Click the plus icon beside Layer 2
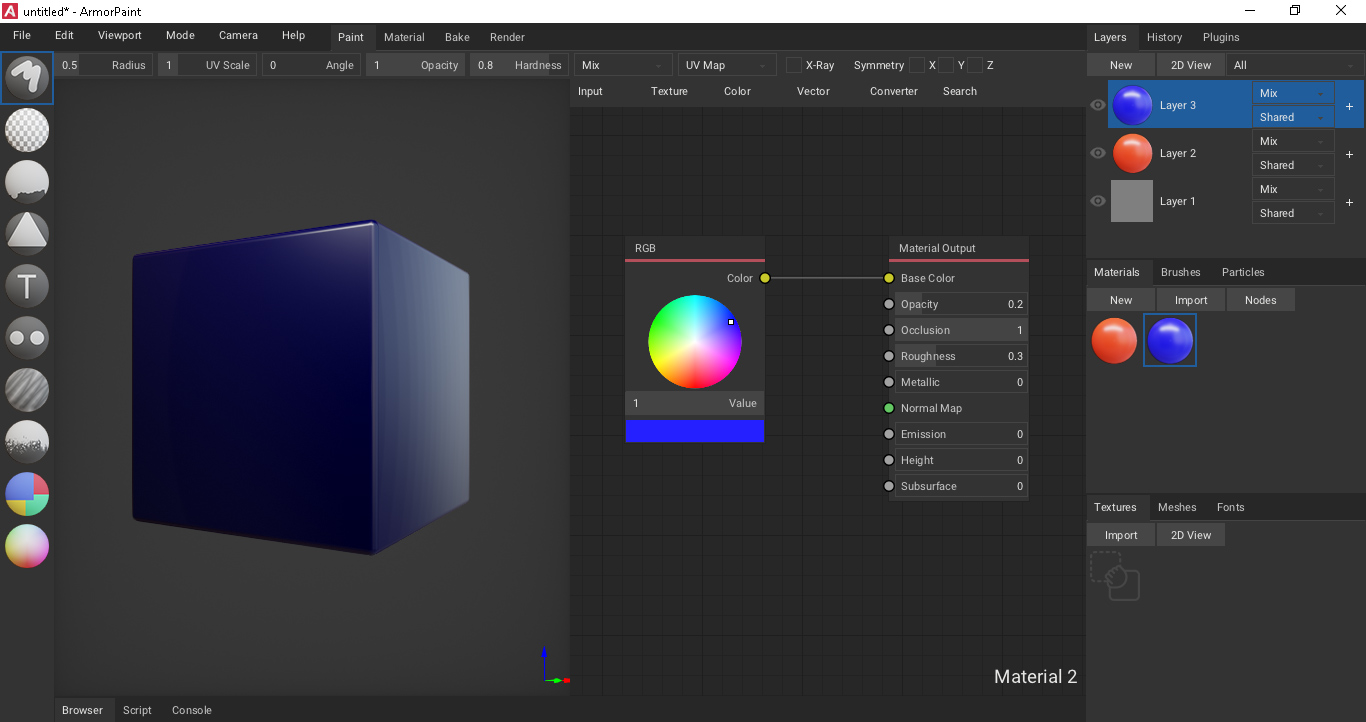1366x722 pixels. tap(1349, 154)
